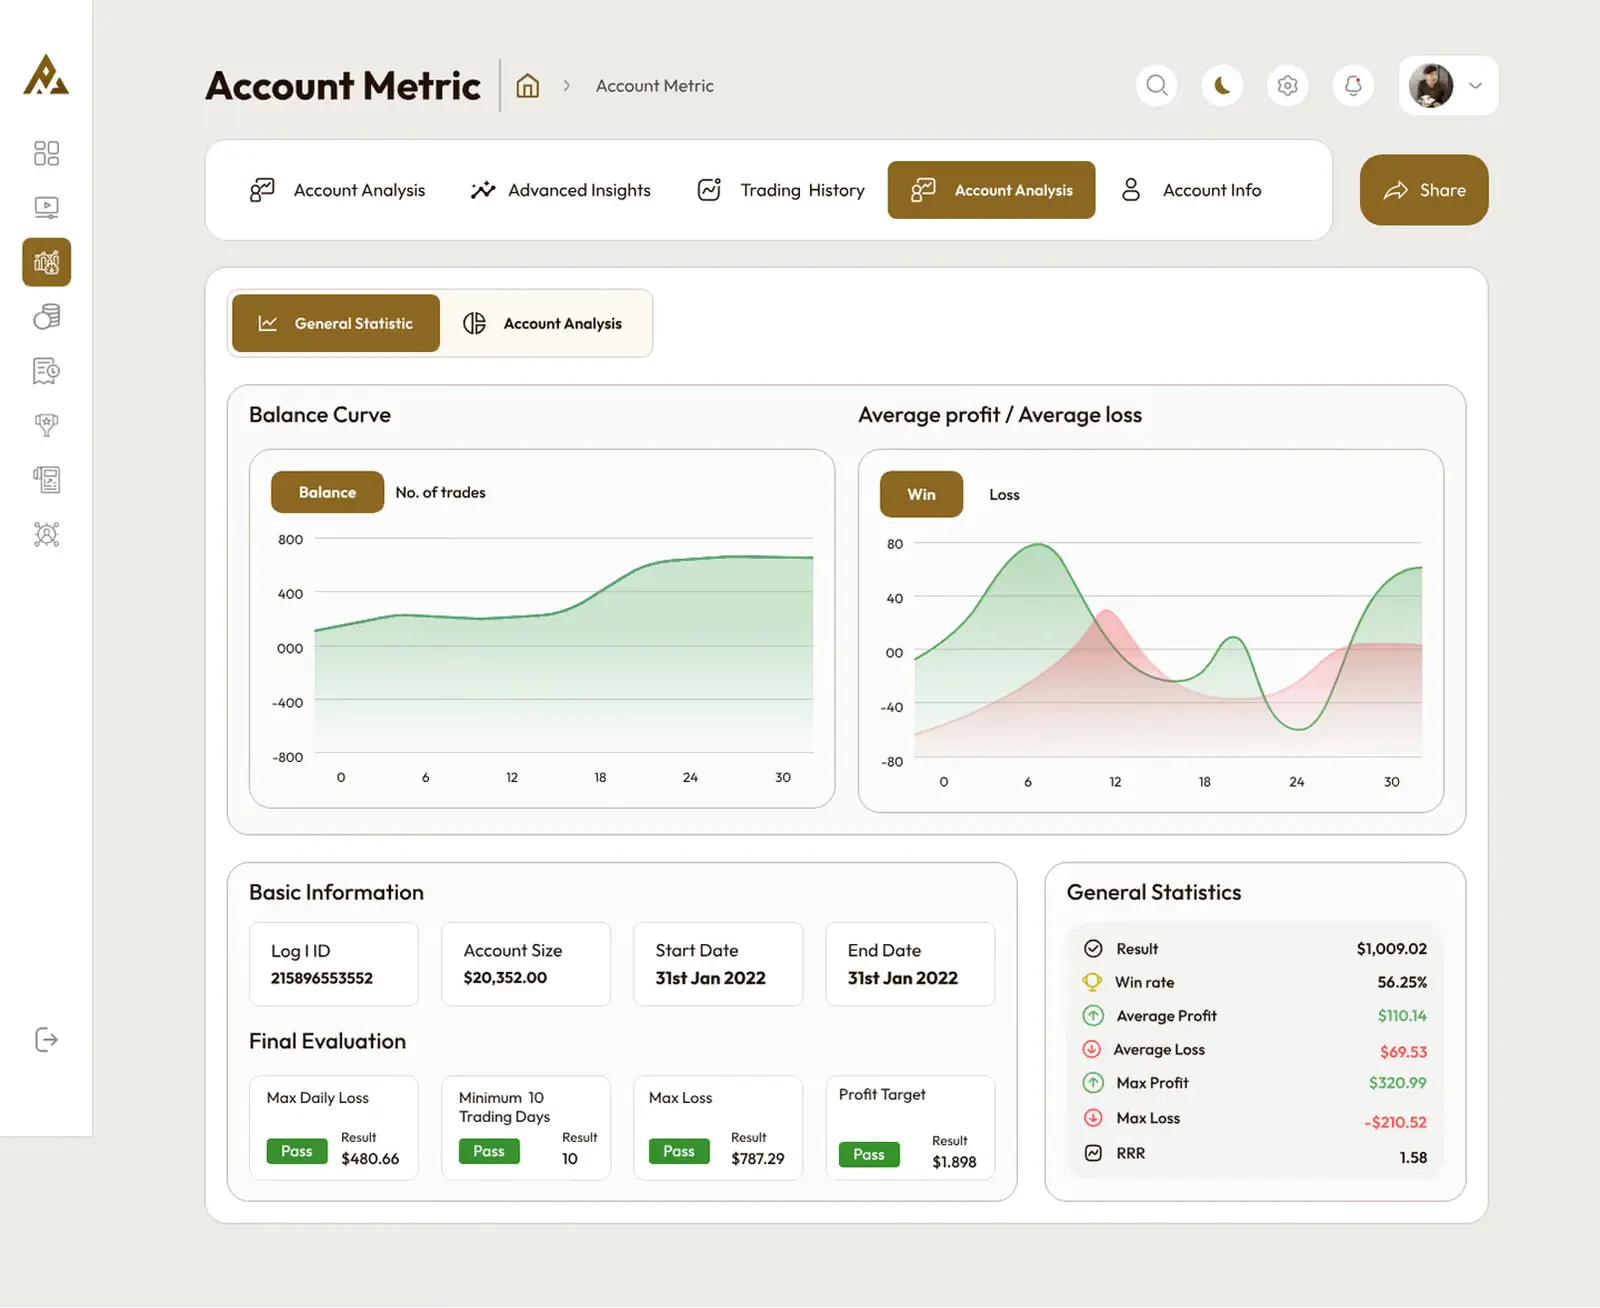Open the notifications bell icon
The image size is (1600, 1308).
tap(1353, 86)
